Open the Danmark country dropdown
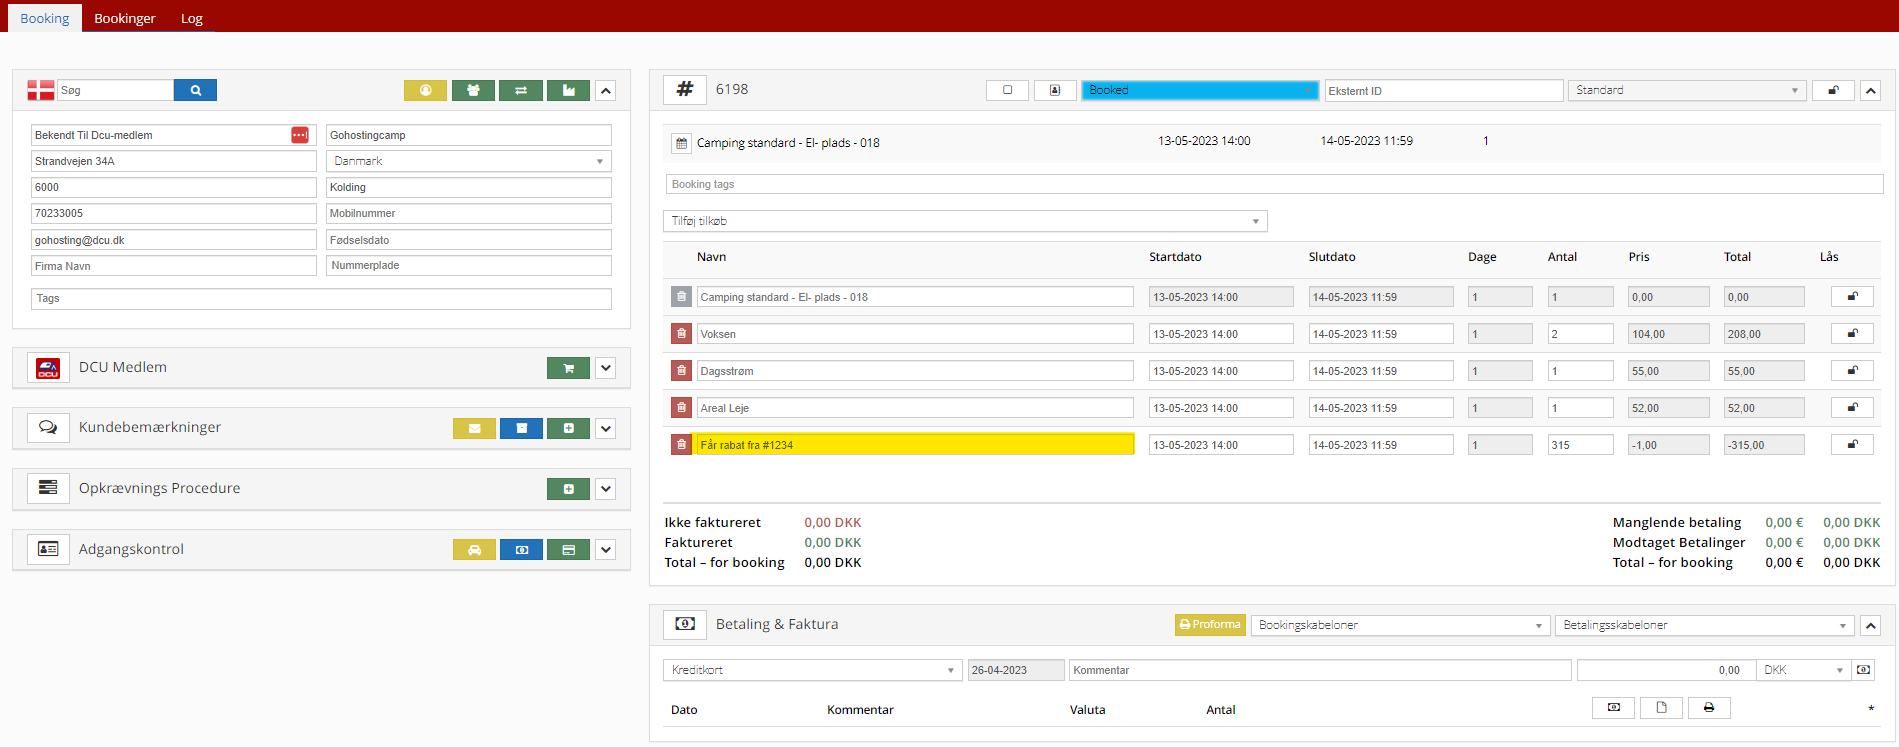 pyautogui.click(x=468, y=161)
